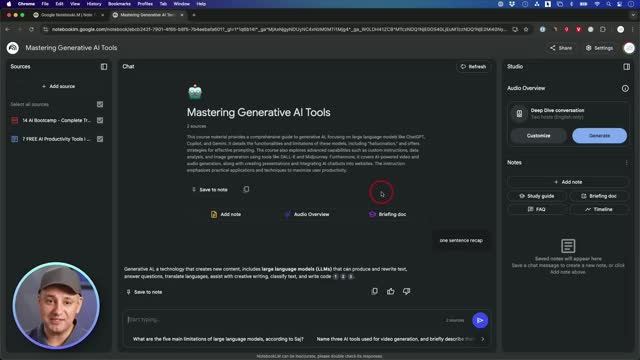Open Chrome three-dot menu

coord(633,29)
